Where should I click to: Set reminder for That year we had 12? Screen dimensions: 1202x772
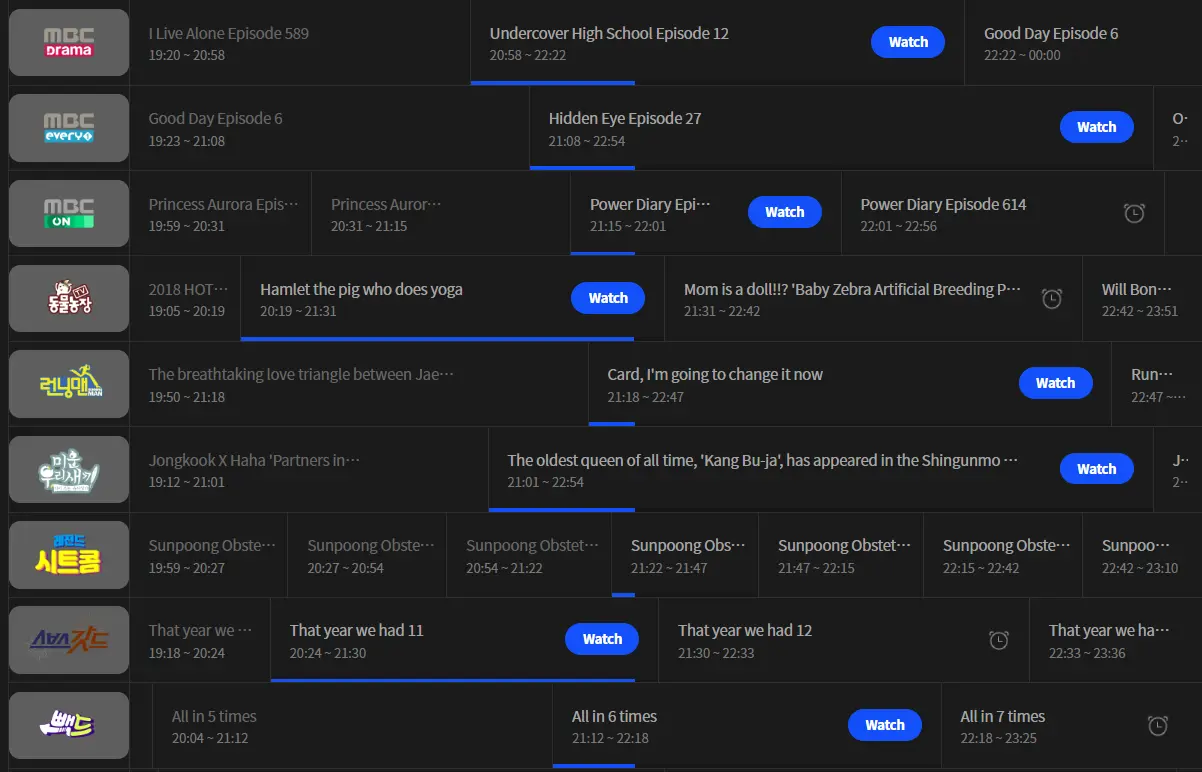(999, 640)
